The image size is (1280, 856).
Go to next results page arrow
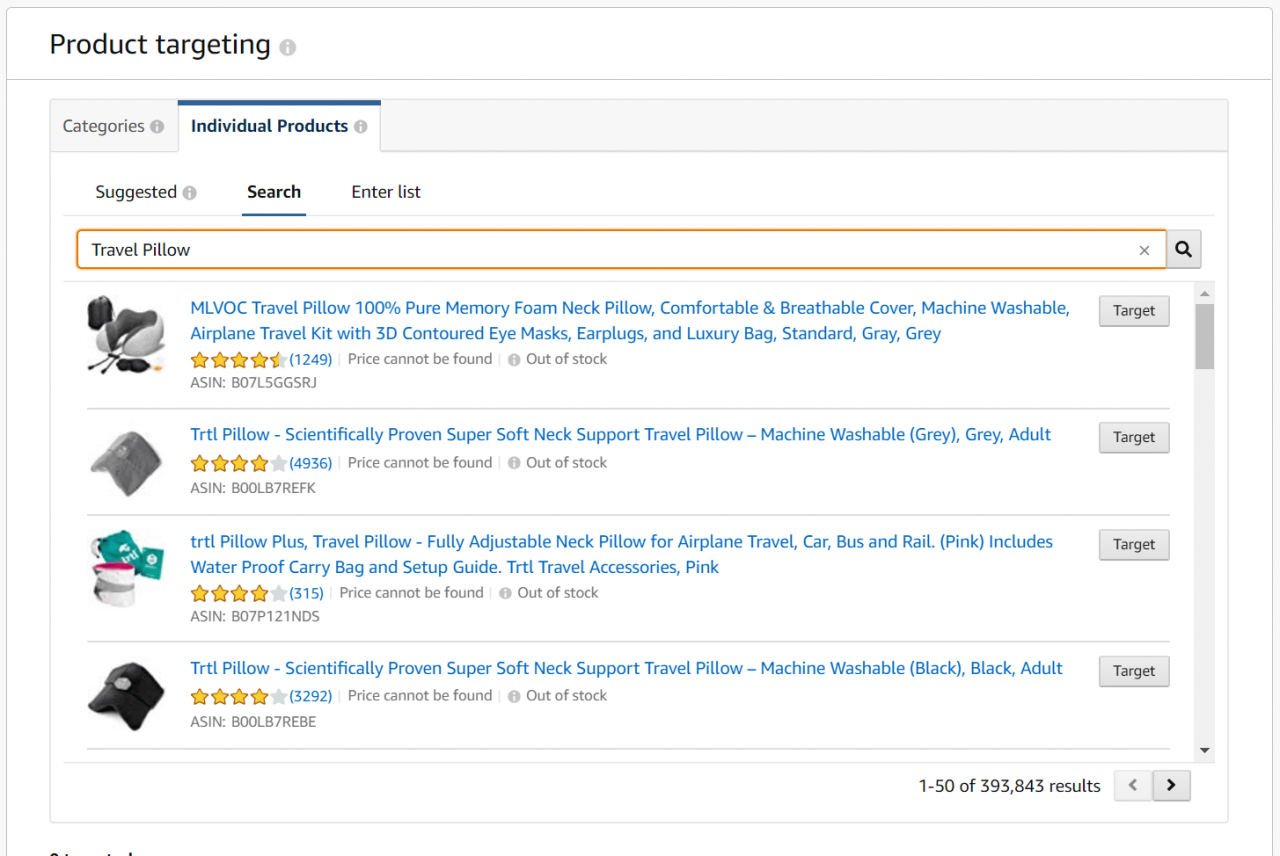click(1171, 786)
